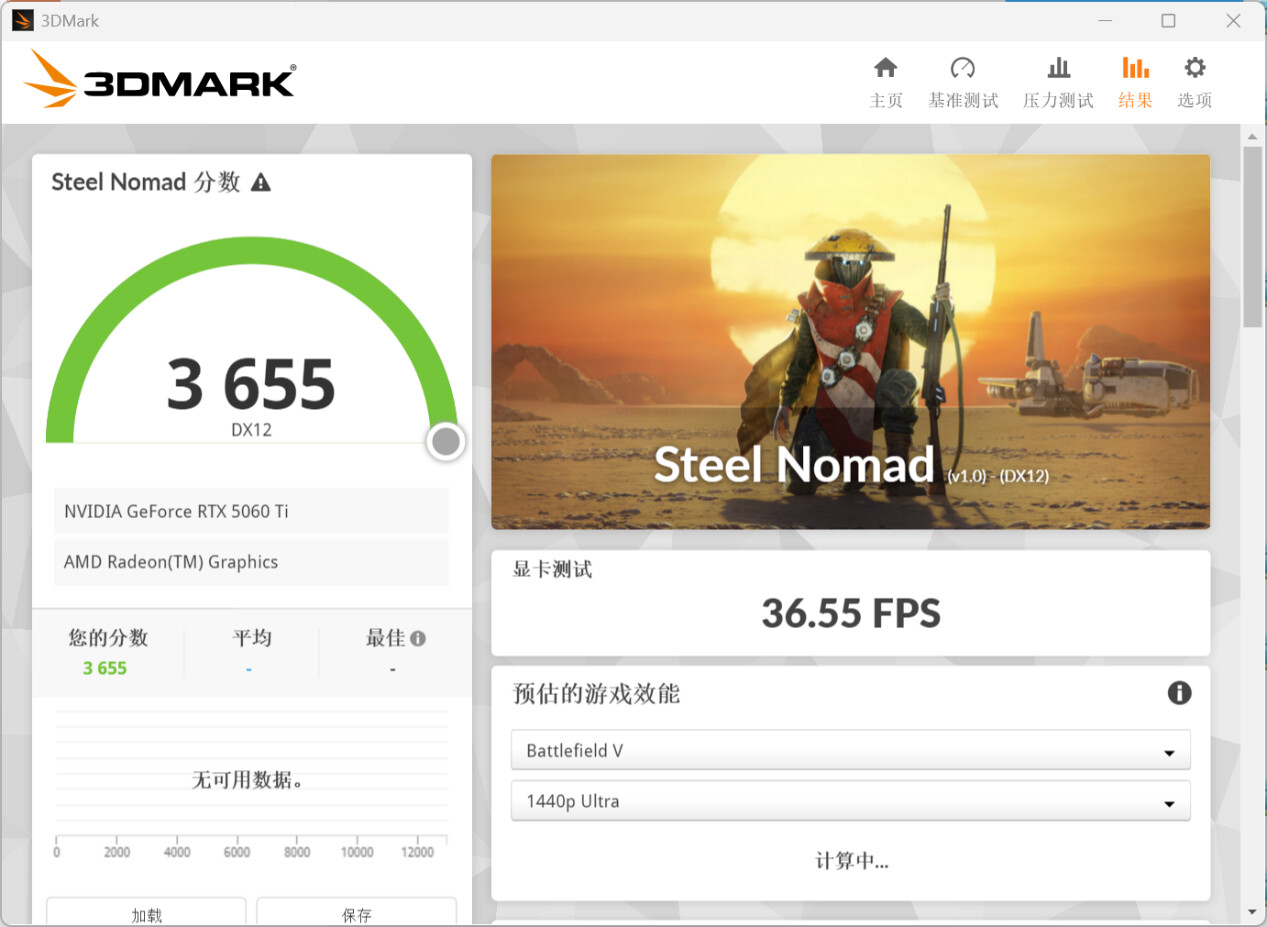Click the 3 655 score under 您的分数
The height and width of the screenshot is (927, 1267).
pyautogui.click(x=105, y=668)
